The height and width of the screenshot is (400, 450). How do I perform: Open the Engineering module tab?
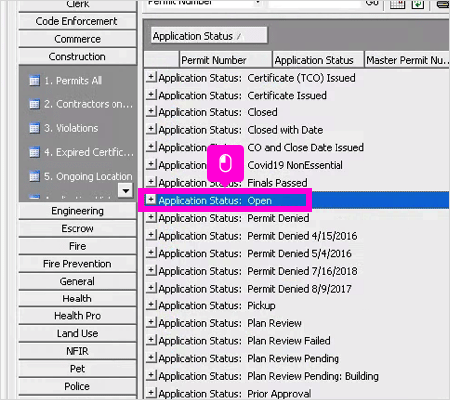point(77,211)
